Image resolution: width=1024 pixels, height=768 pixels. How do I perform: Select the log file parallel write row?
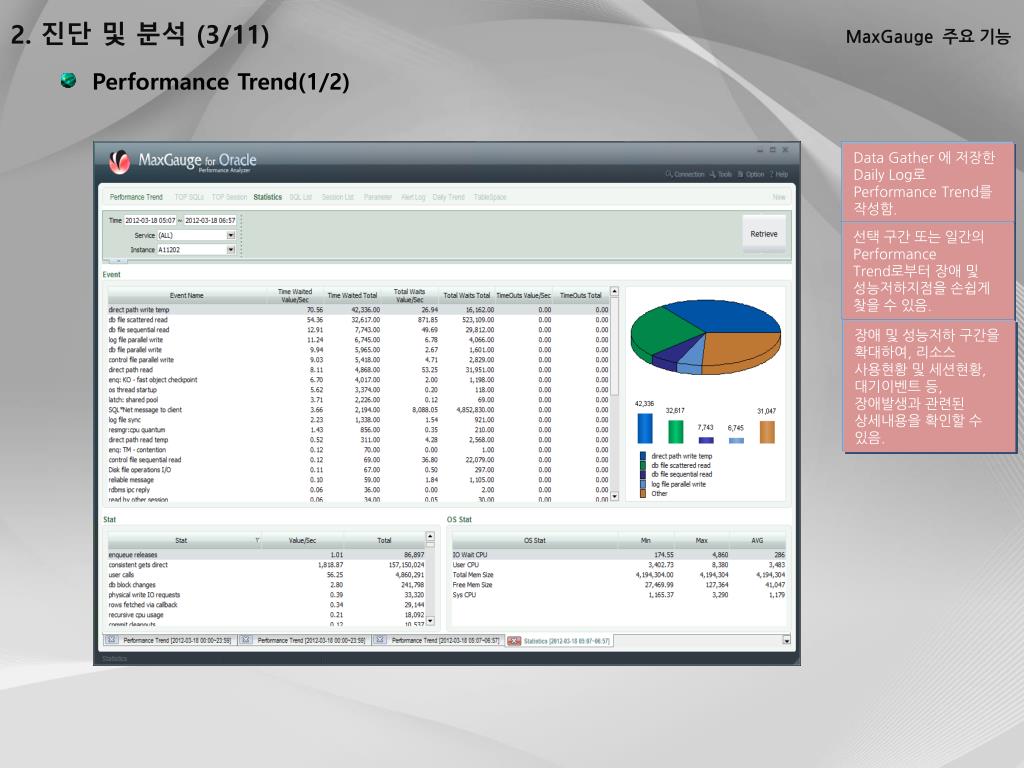tap(358, 340)
